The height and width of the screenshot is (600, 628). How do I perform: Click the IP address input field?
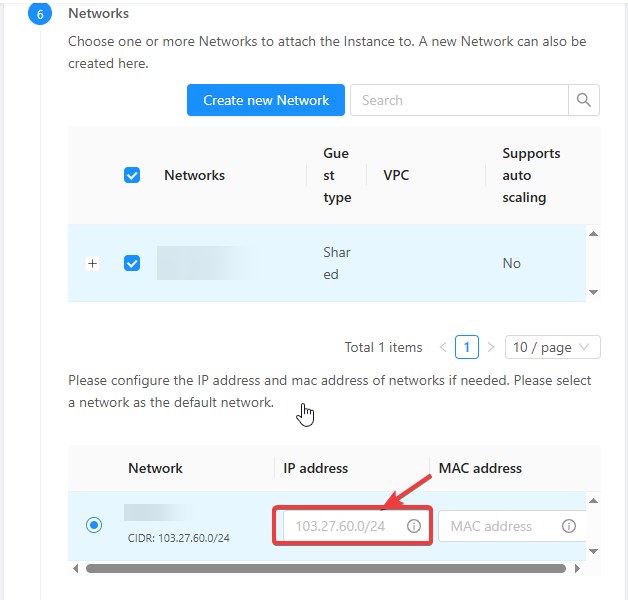coord(352,526)
